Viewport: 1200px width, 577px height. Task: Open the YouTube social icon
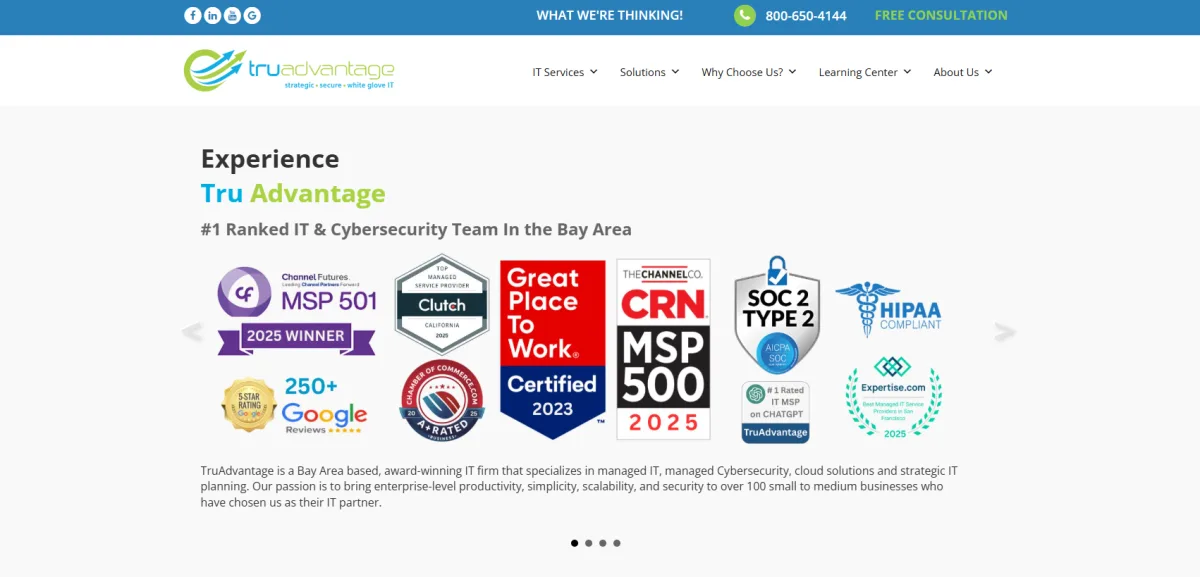coord(232,15)
